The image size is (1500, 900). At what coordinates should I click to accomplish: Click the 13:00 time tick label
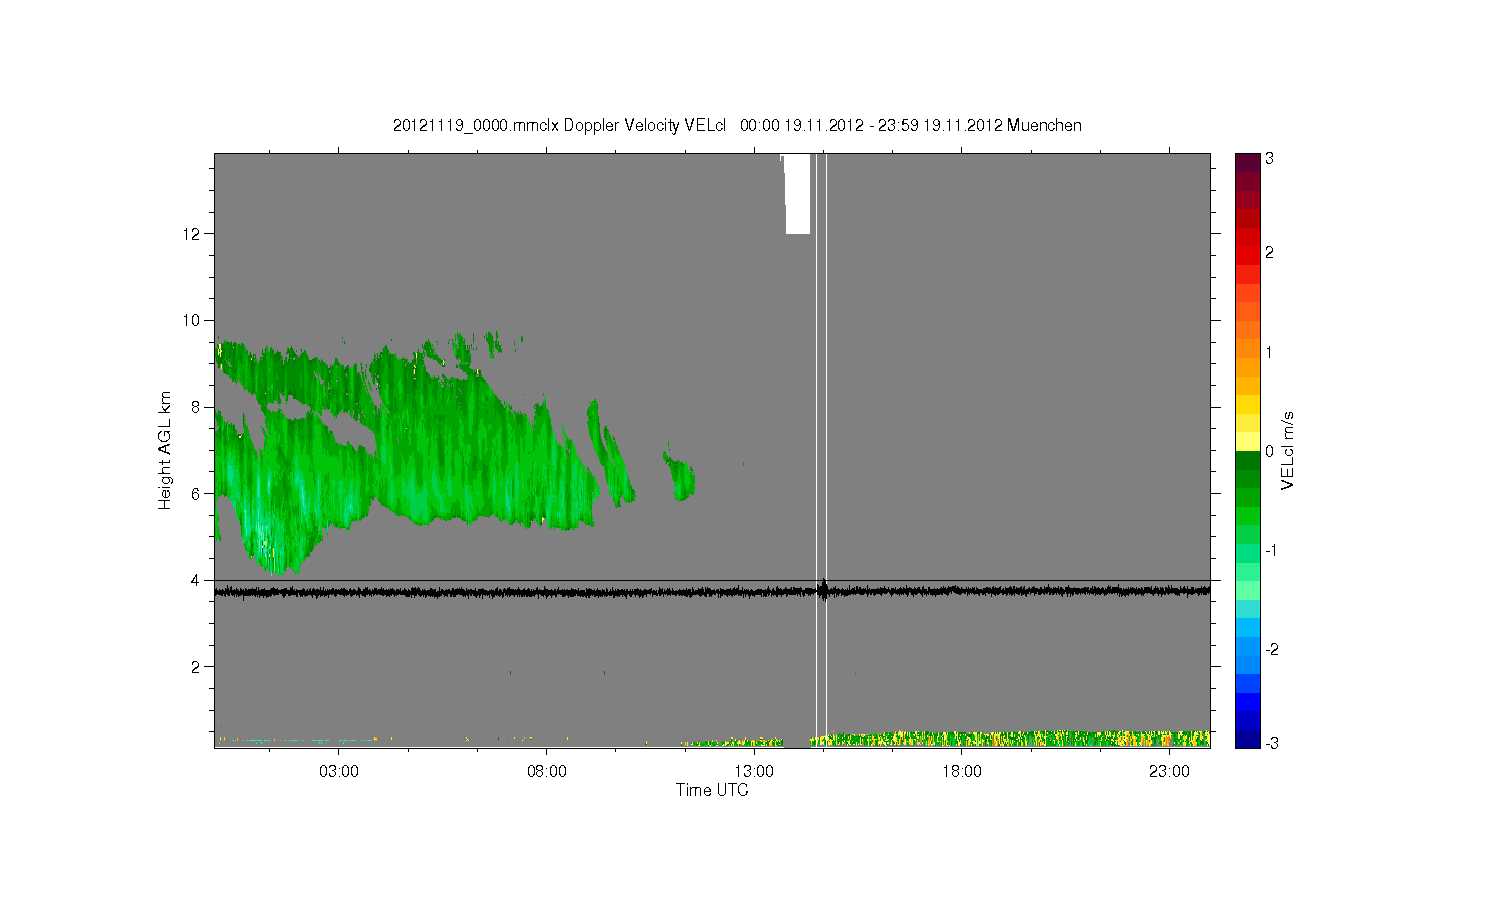click(x=754, y=772)
